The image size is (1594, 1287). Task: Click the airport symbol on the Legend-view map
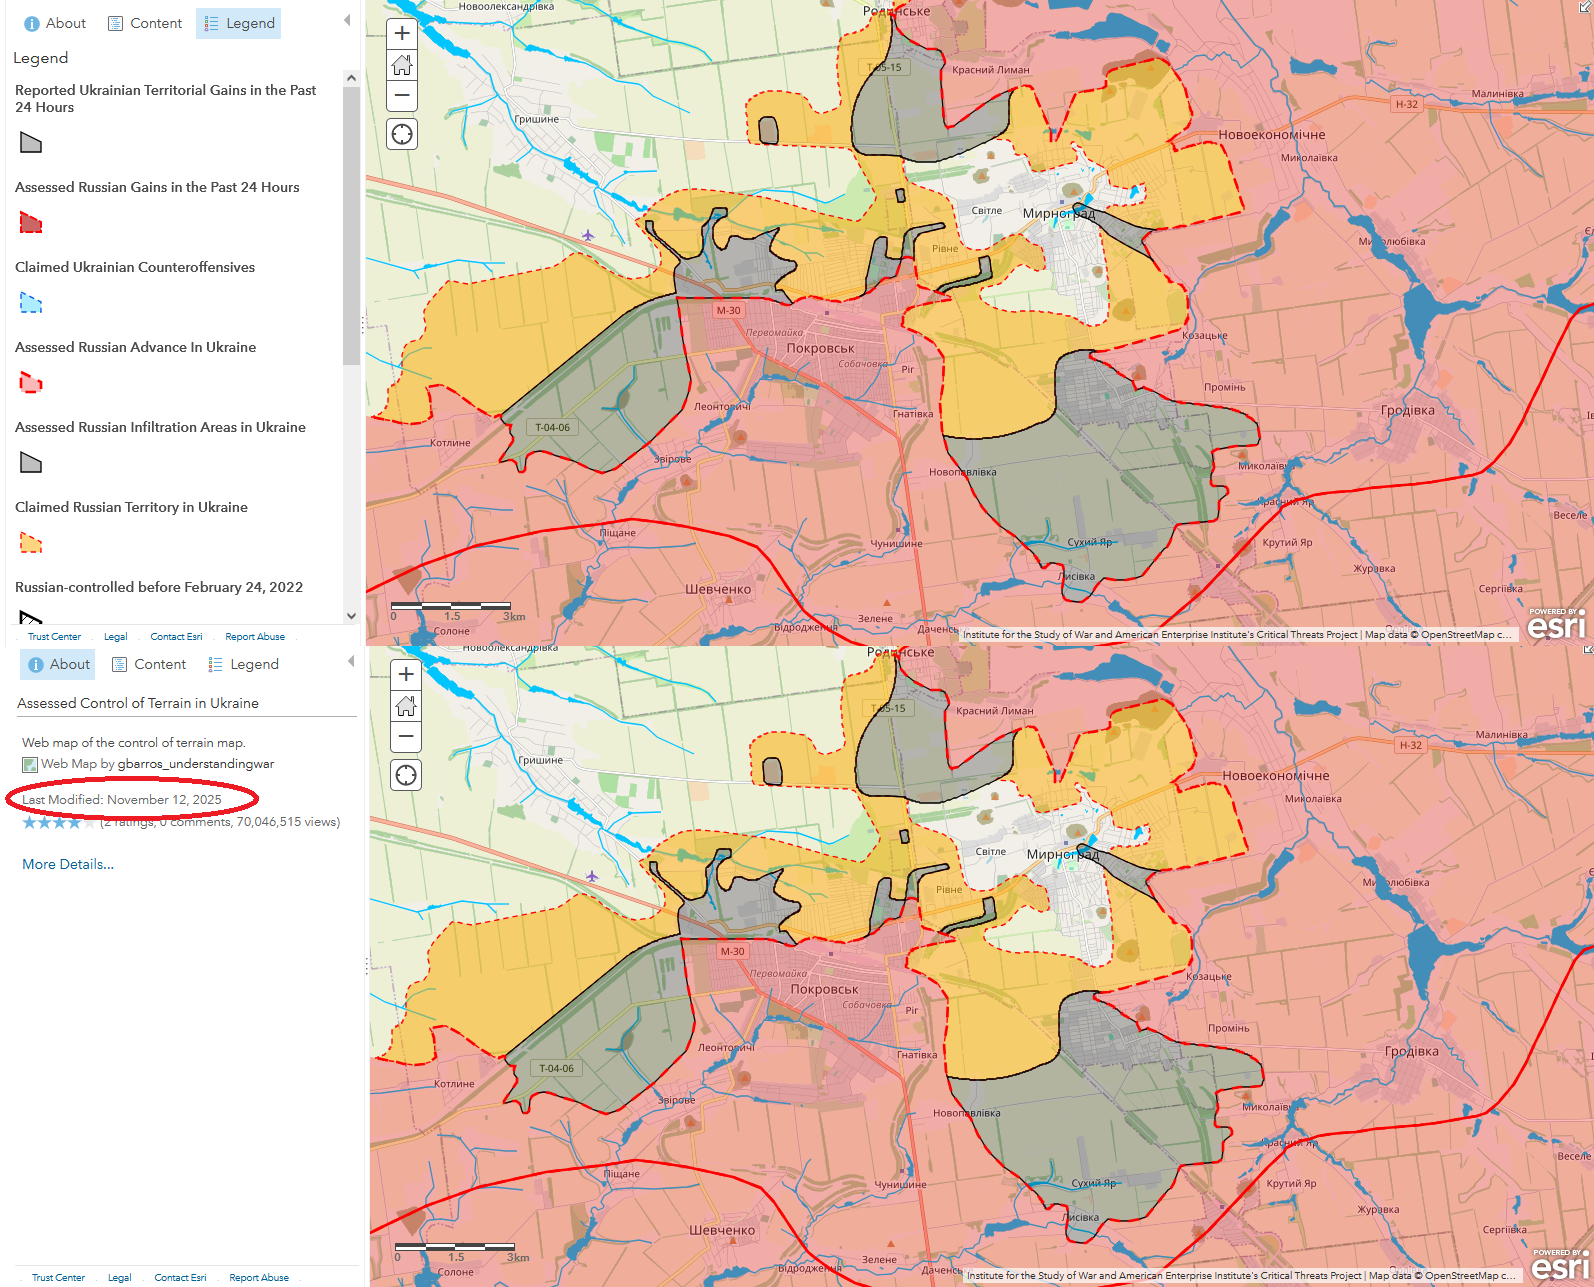(x=588, y=236)
